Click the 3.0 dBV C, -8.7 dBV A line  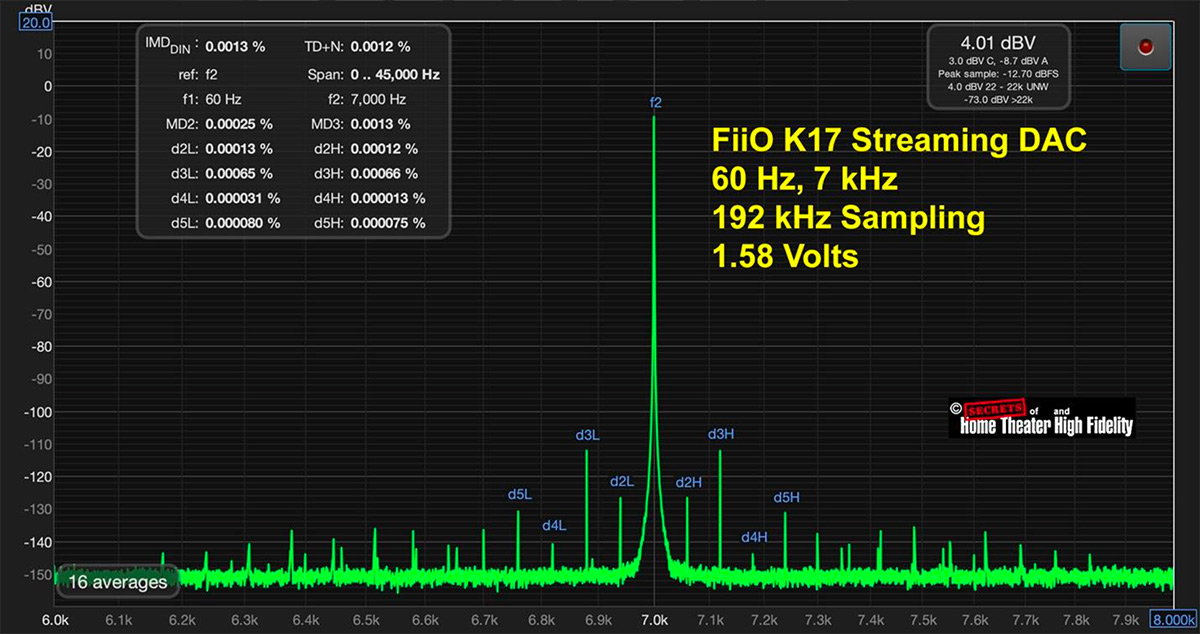998,61
